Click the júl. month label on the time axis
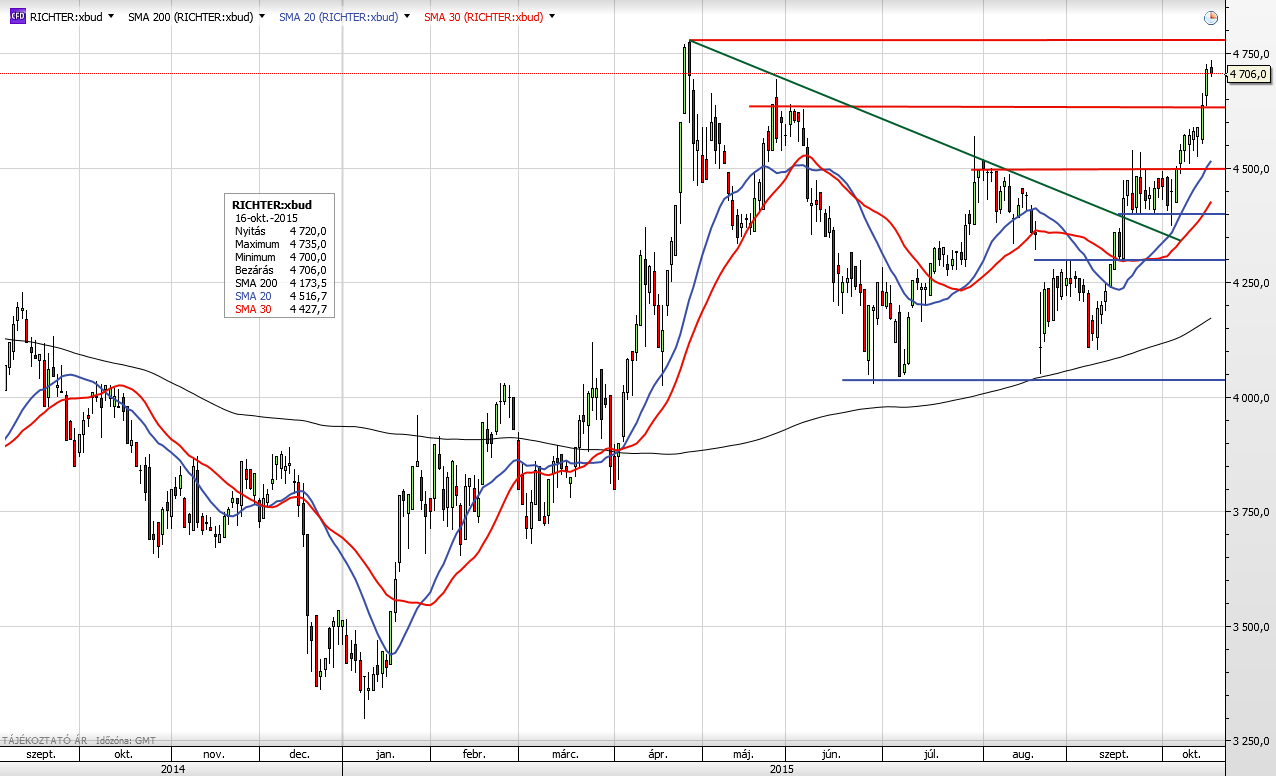Viewport: 1276px width, 776px height. click(x=933, y=754)
